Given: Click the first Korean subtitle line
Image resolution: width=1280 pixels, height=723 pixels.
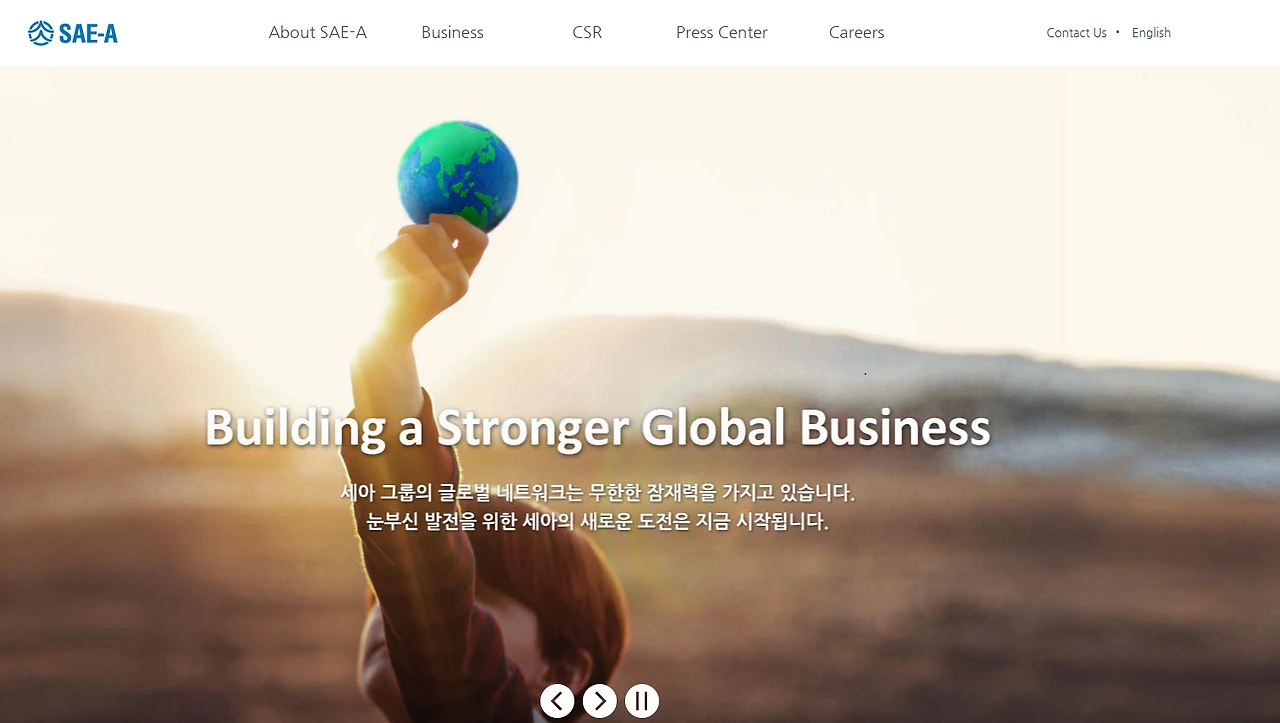Looking at the screenshot, I should [598, 492].
